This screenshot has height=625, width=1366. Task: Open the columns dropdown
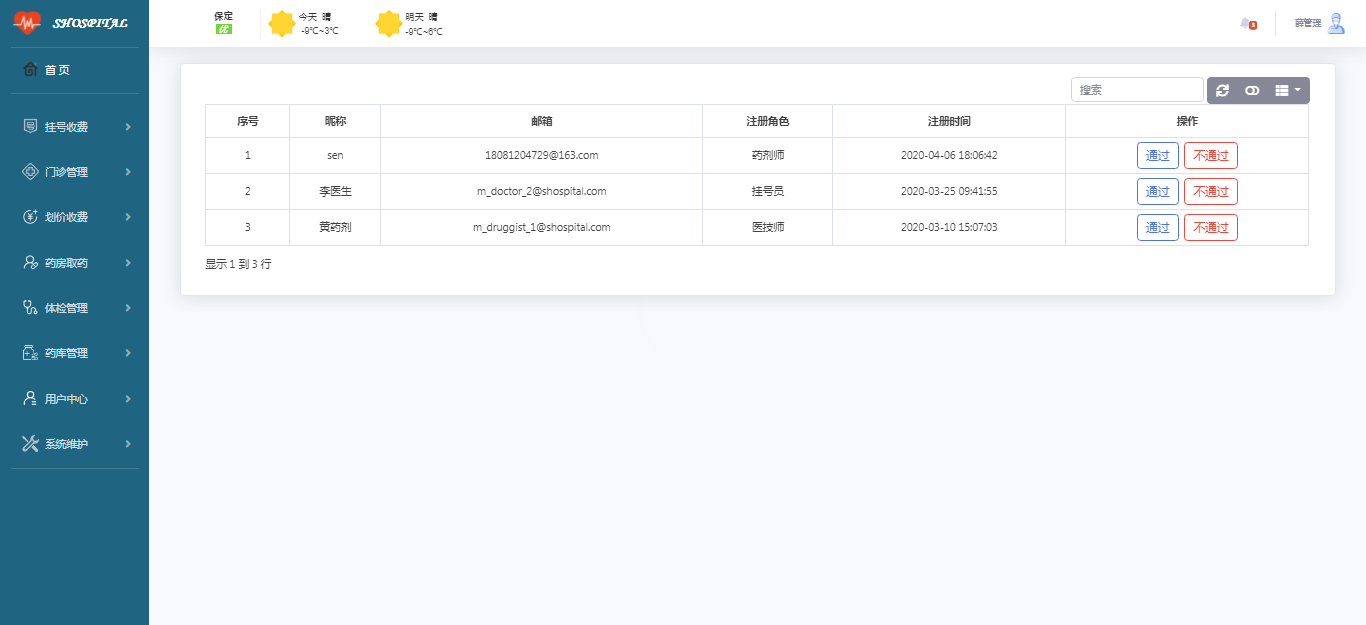(x=1287, y=90)
